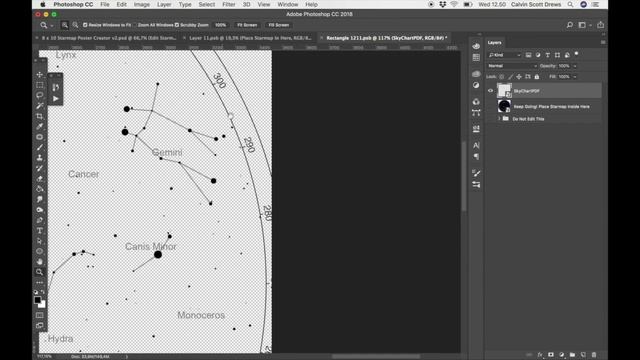Select the Hand tool
The image size is (640, 360).
tap(40, 262)
